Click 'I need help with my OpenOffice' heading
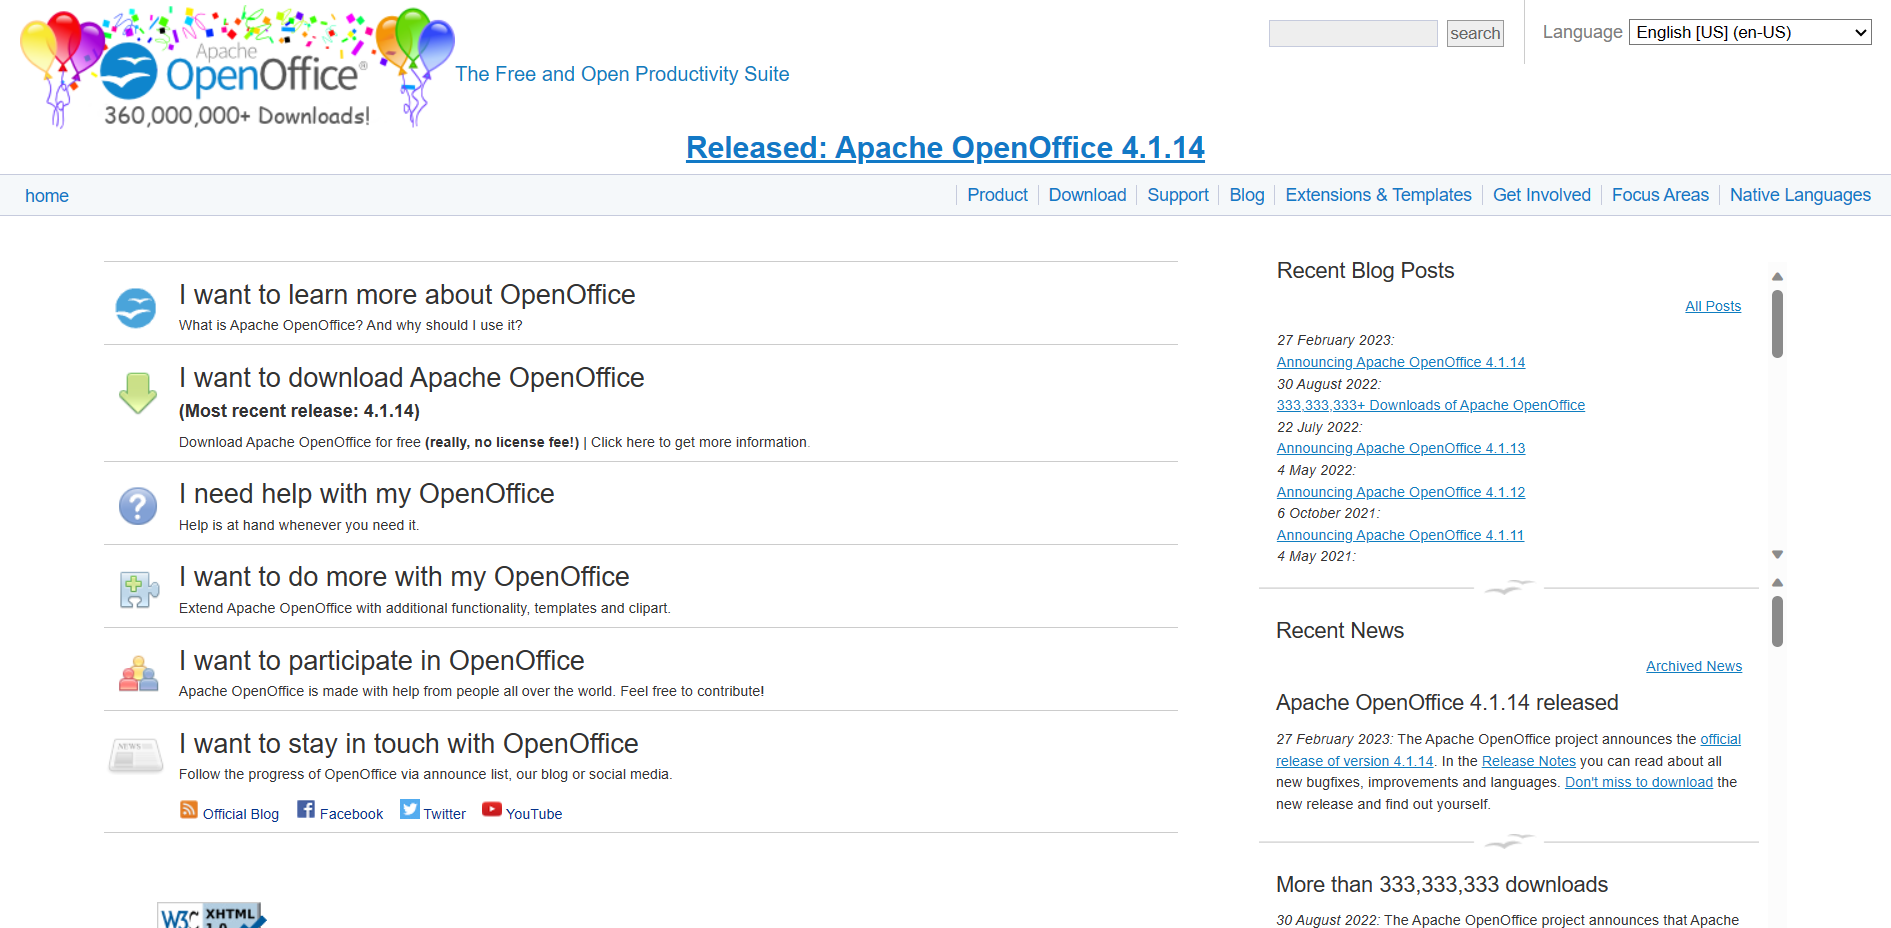Viewport: 1891px width, 928px height. coord(366,494)
